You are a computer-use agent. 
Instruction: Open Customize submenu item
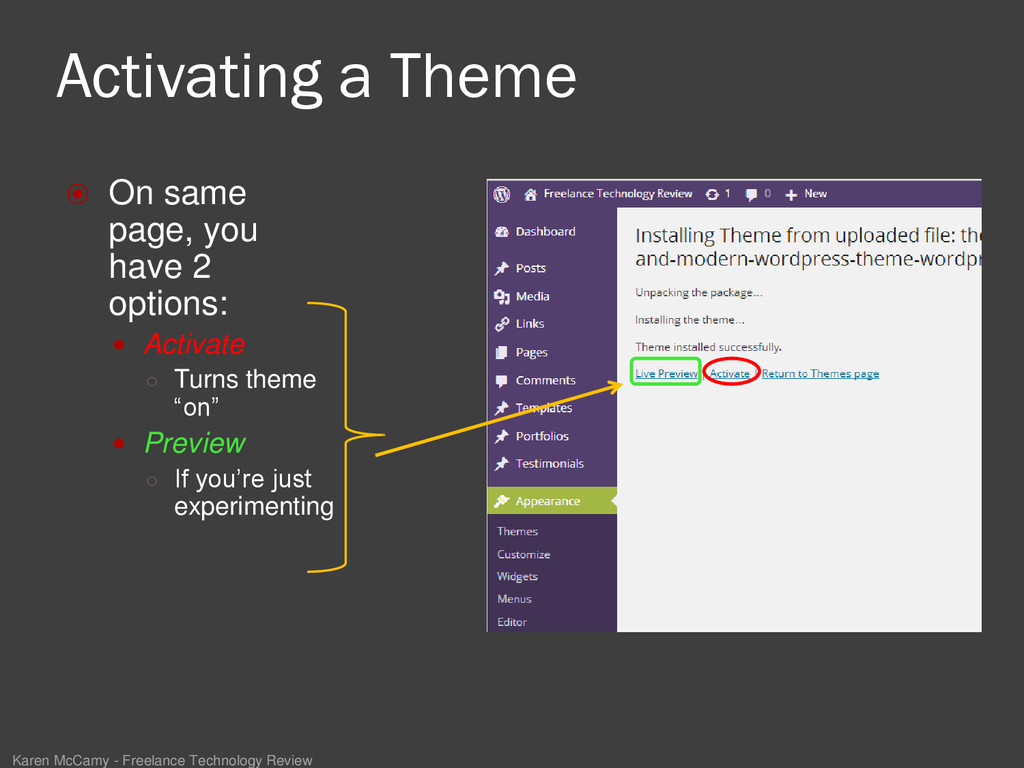523,554
